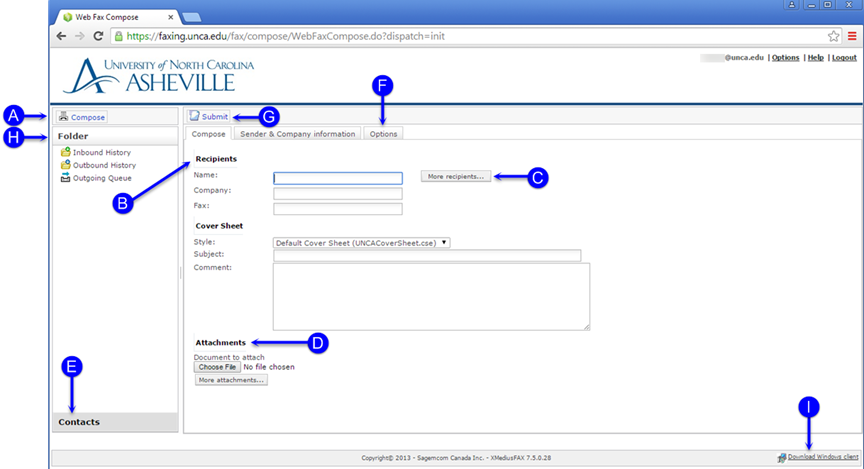Open the Chrome menu hamburger icon
The height and width of the screenshot is (469, 864).
tap(851, 36)
